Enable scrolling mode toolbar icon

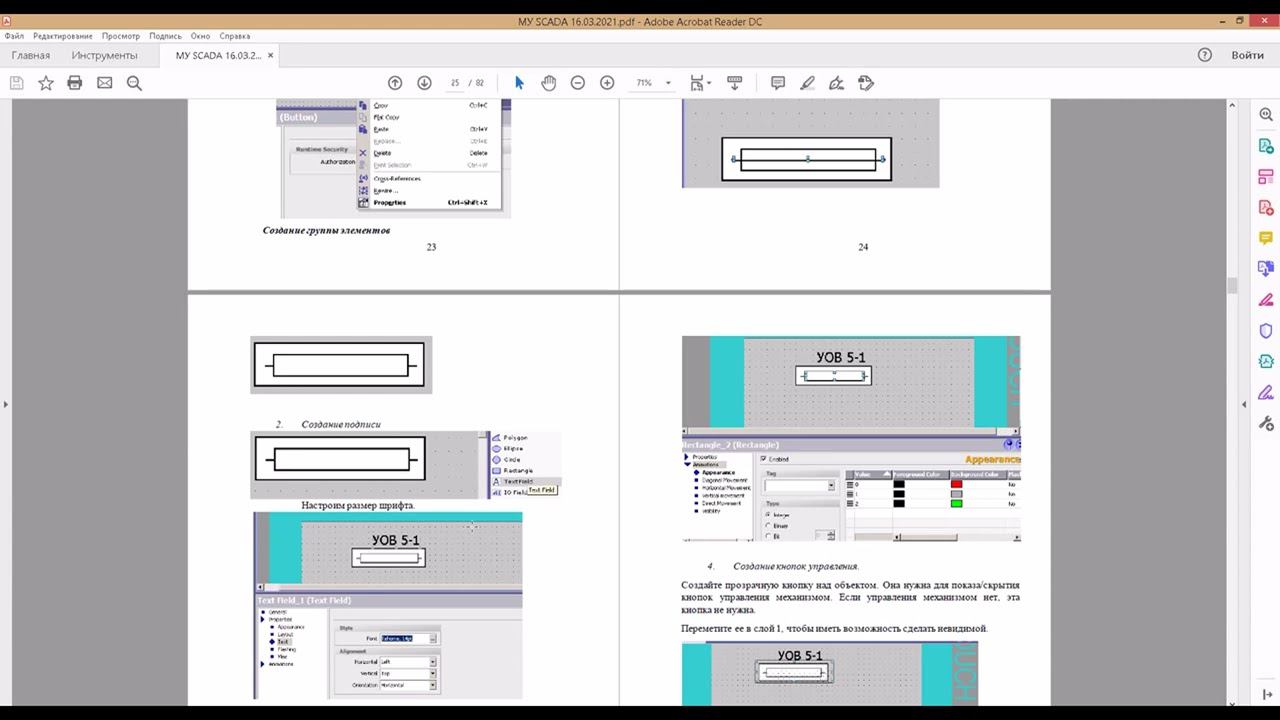pos(734,83)
